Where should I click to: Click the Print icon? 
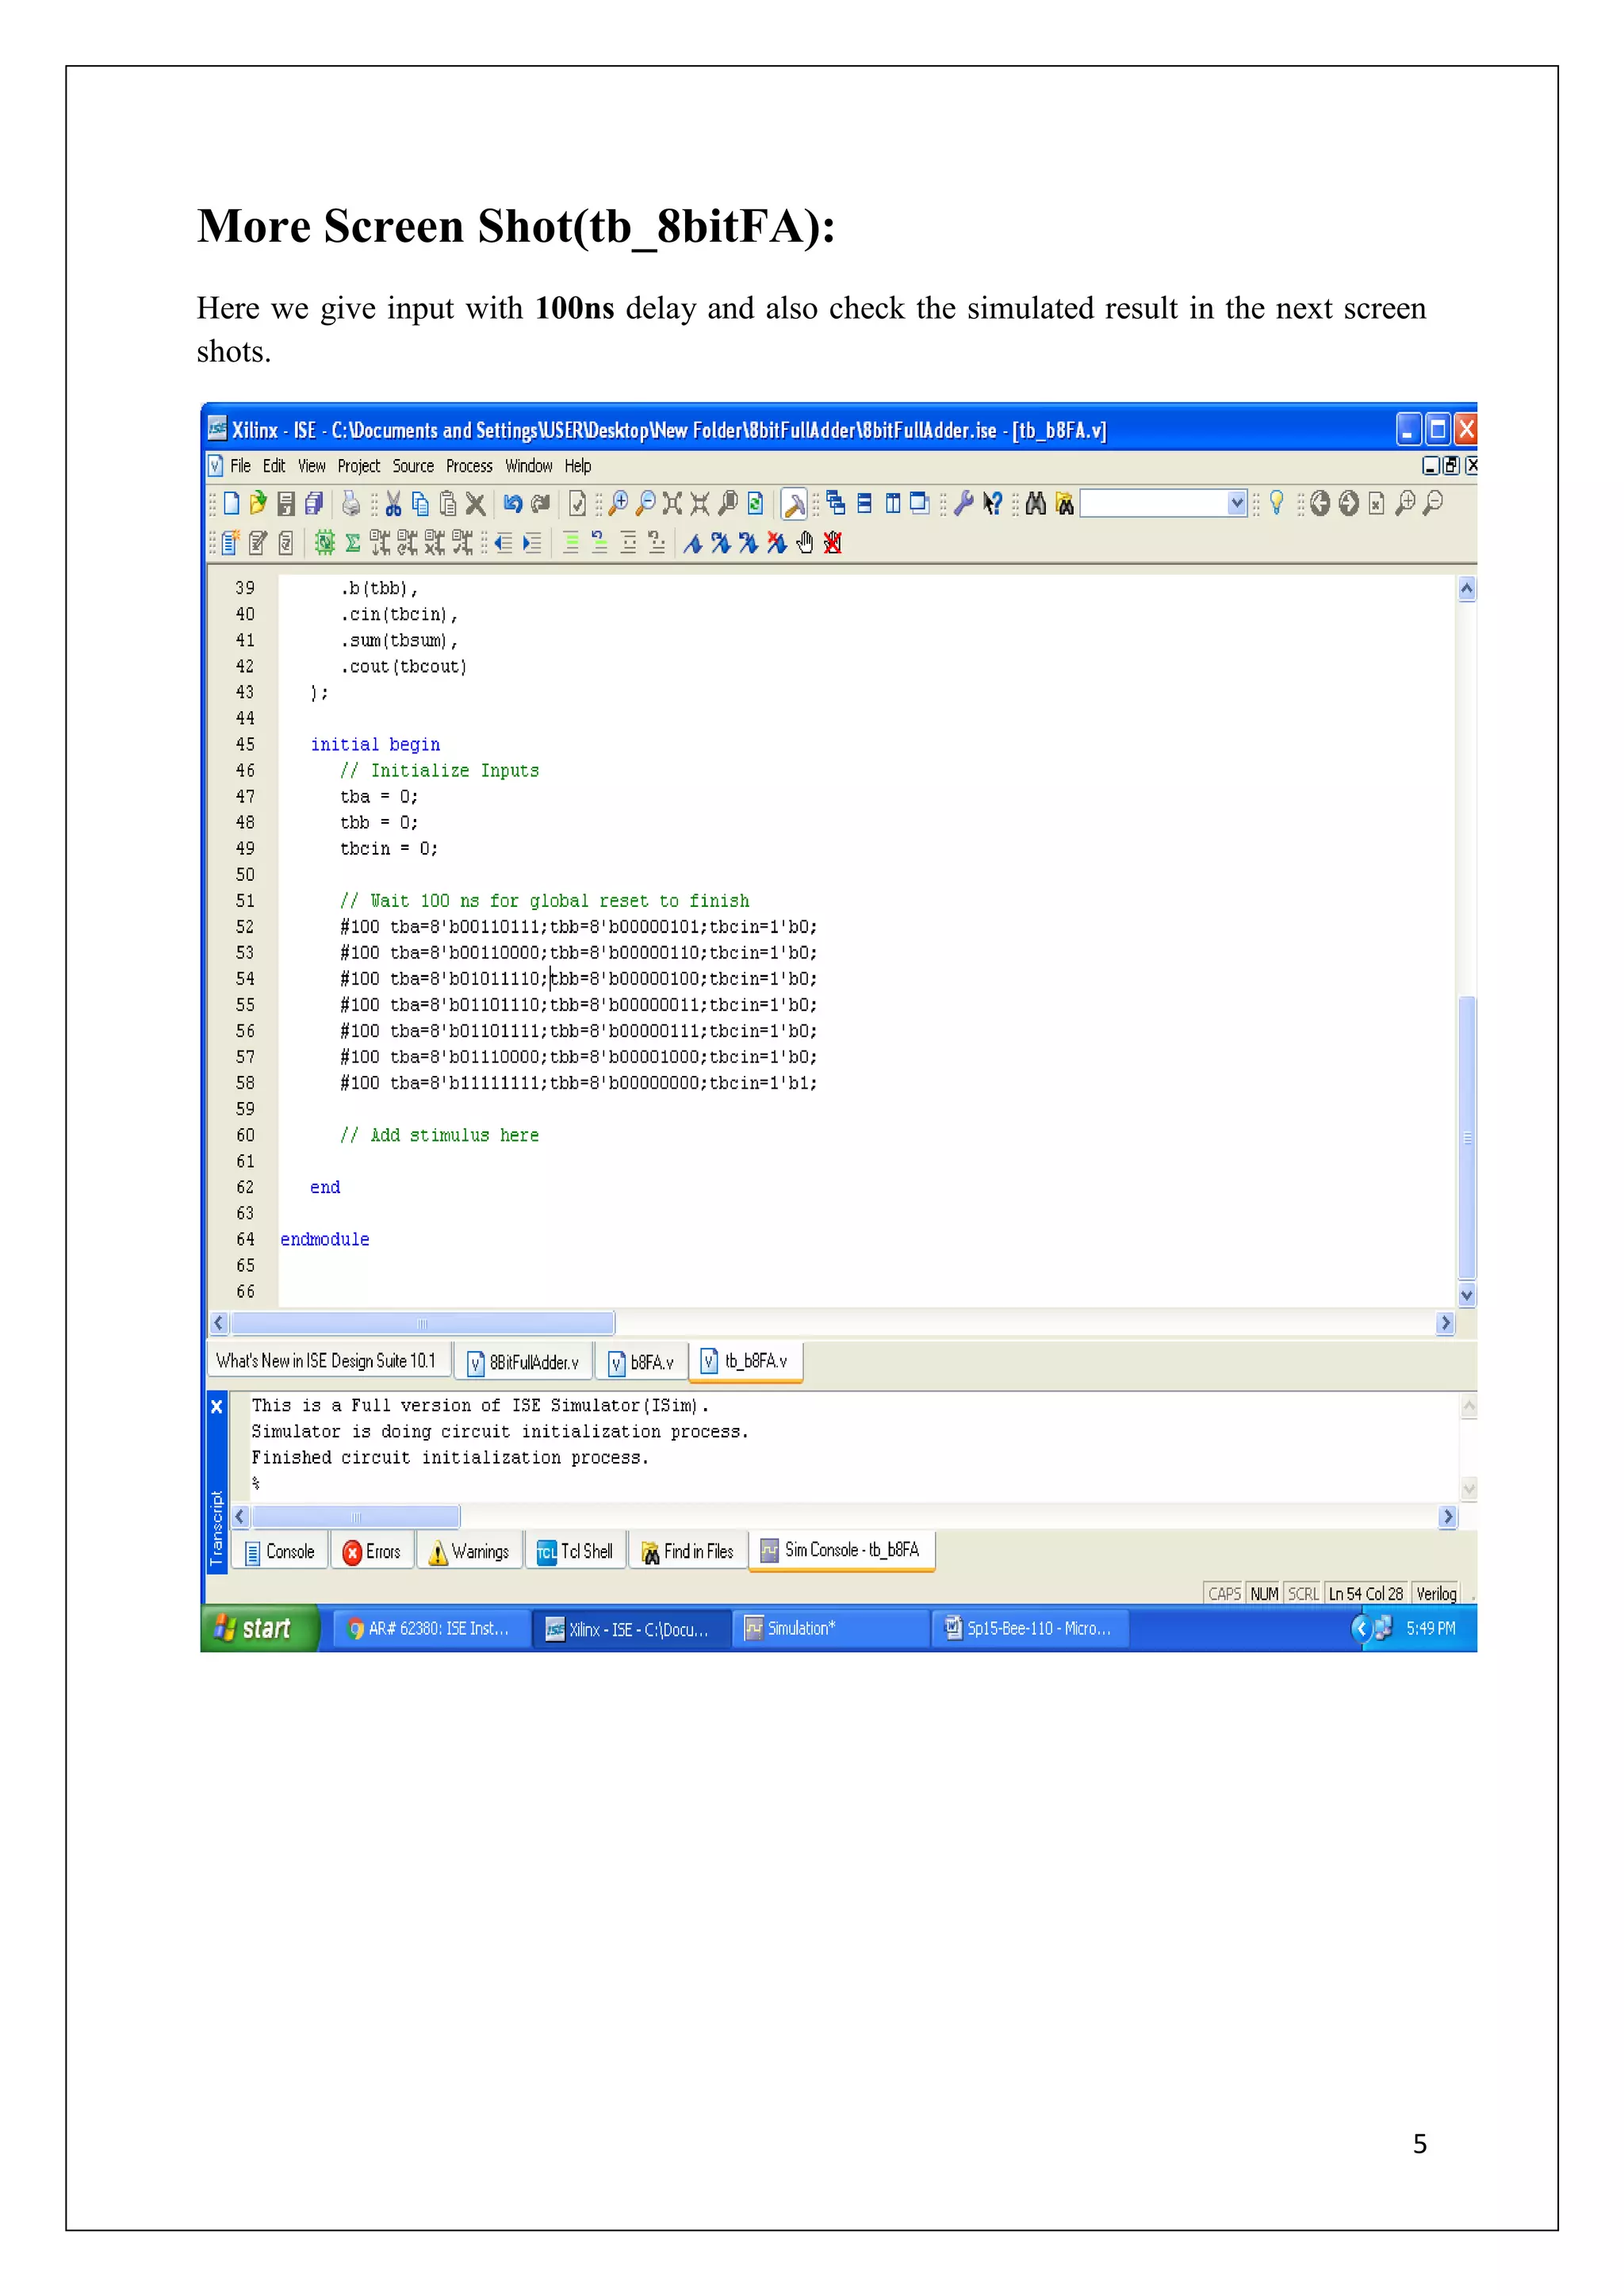tap(350, 503)
